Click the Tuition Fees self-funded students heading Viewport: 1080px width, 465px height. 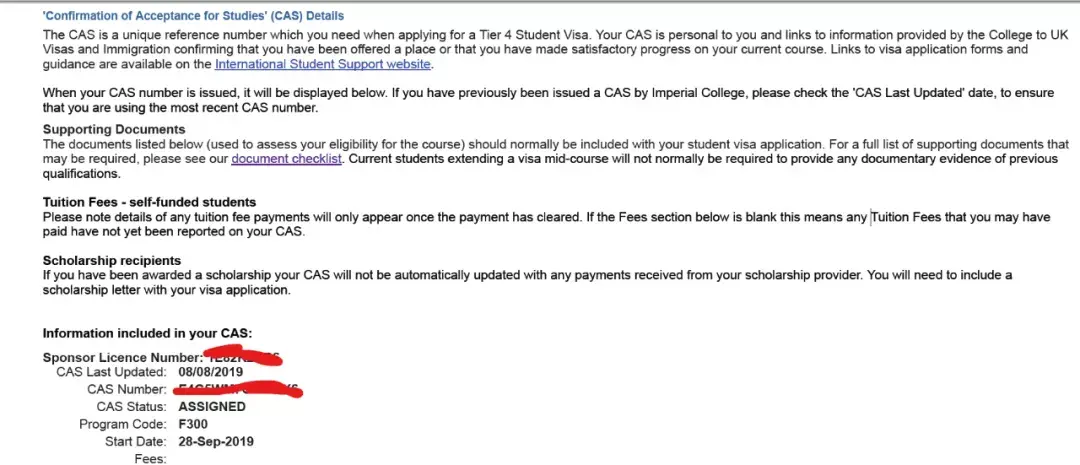[149, 202]
